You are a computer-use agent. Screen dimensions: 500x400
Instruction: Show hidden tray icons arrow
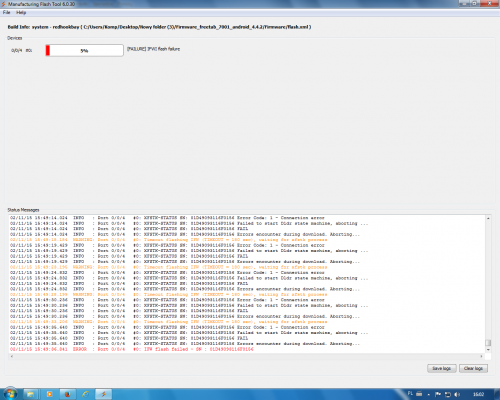(x=429, y=395)
